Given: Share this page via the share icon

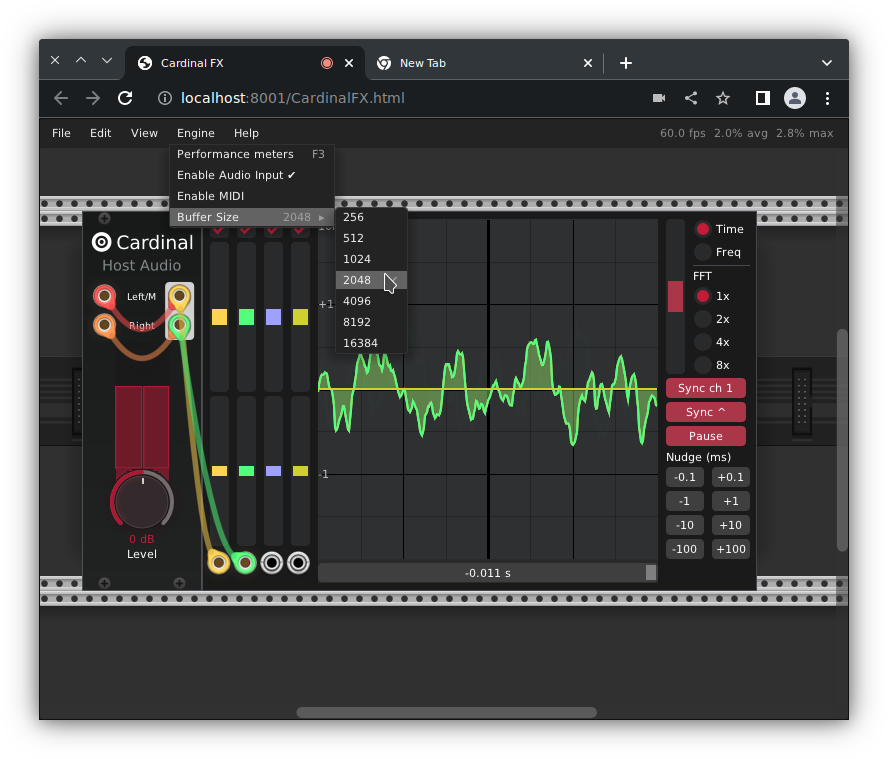Looking at the screenshot, I should (x=691, y=98).
